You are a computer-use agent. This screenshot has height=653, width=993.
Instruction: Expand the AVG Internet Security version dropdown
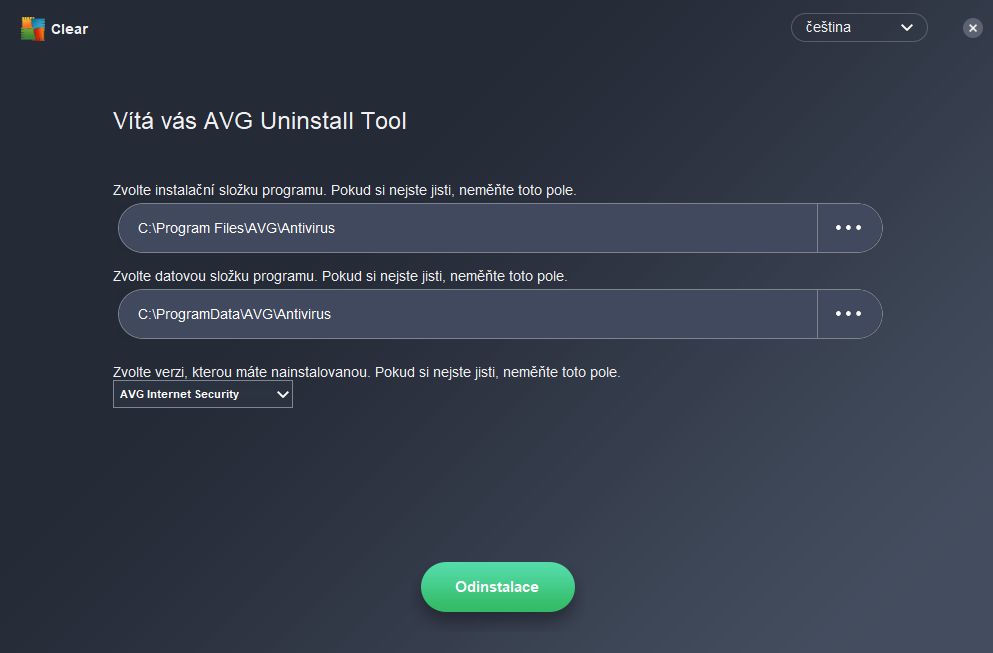pyautogui.click(x=203, y=394)
